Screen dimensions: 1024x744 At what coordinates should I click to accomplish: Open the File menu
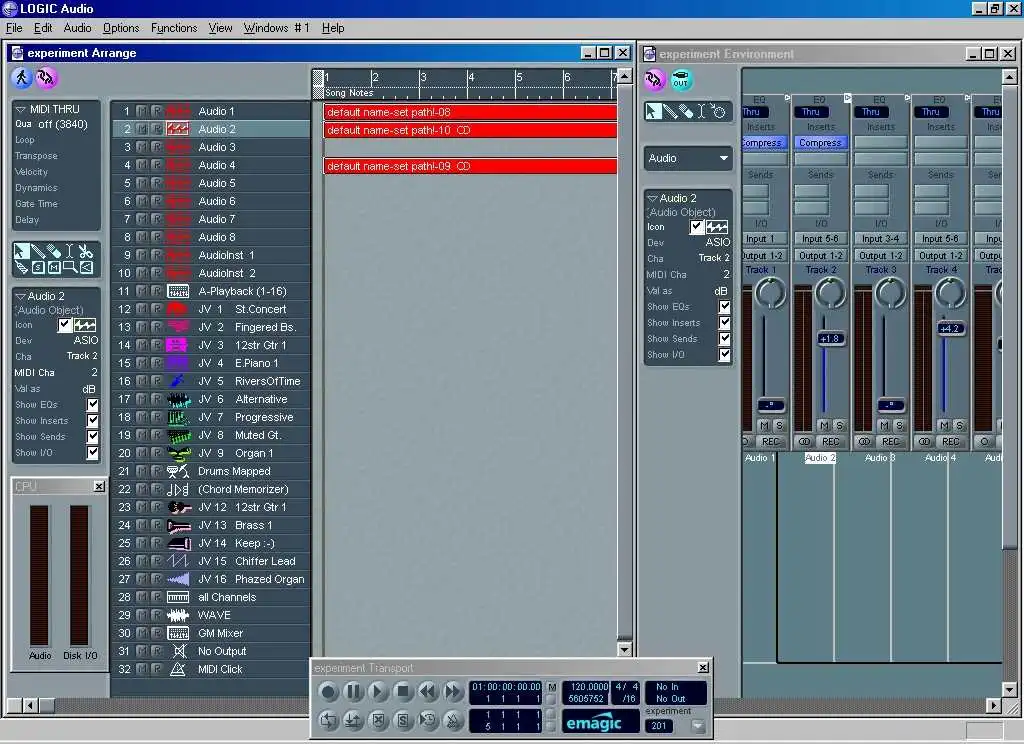(14, 28)
